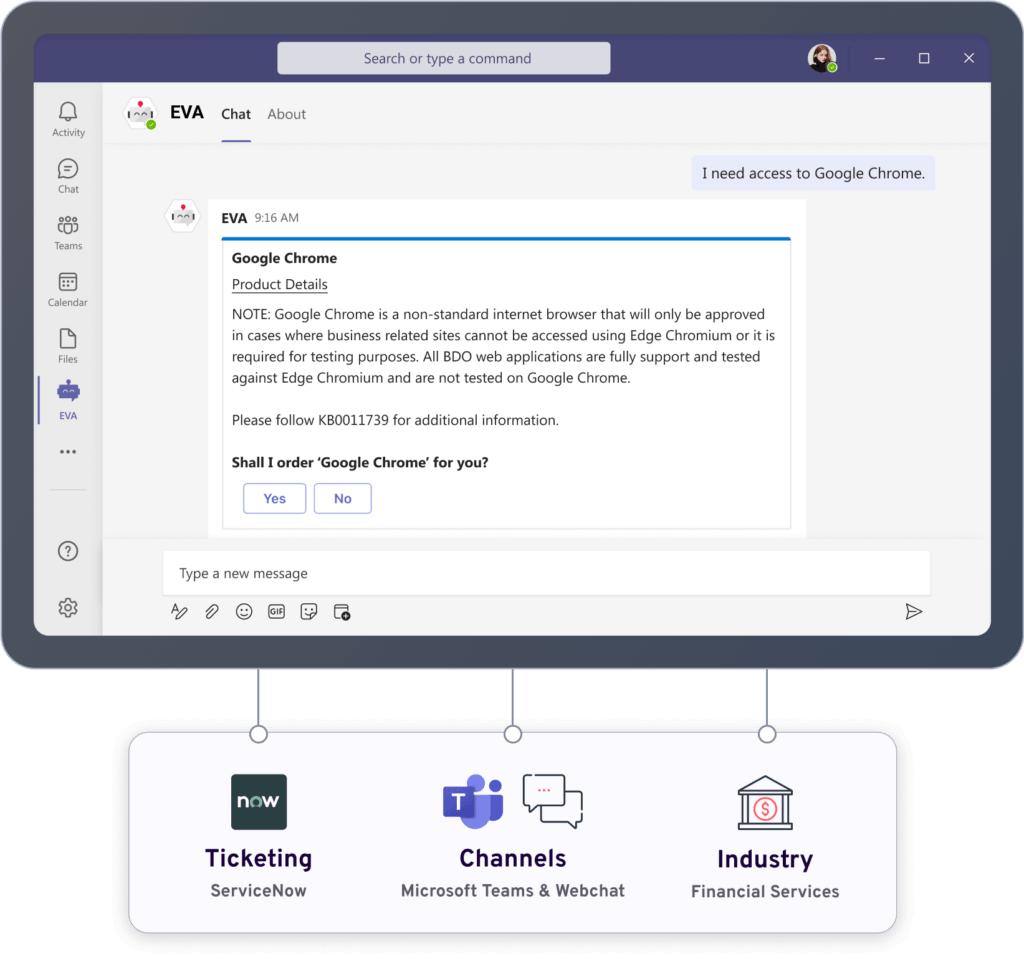Image resolution: width=1024 pixels, height=959 pixels.
Task: Open Help from the question mark icon
Action: coord(67,550)
